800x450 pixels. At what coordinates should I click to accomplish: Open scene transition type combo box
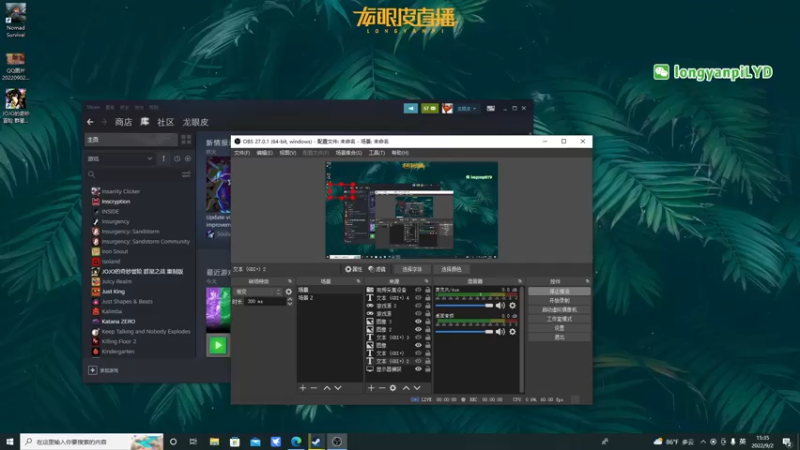258,292
